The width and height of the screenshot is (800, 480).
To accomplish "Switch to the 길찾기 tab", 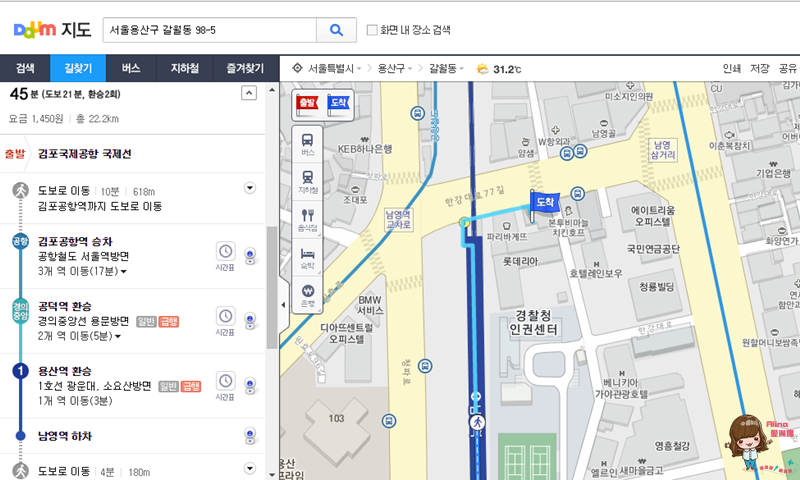I will click(x=78, y=68).
